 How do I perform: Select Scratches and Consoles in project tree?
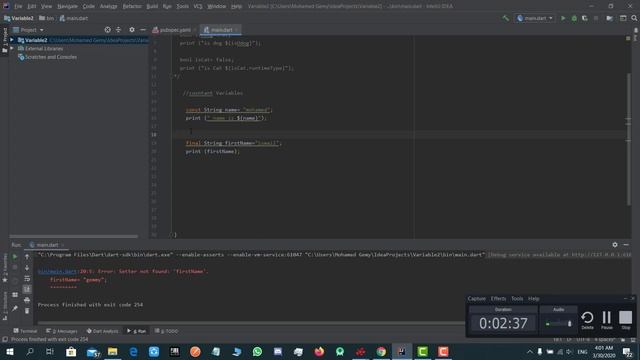[51, 57]
